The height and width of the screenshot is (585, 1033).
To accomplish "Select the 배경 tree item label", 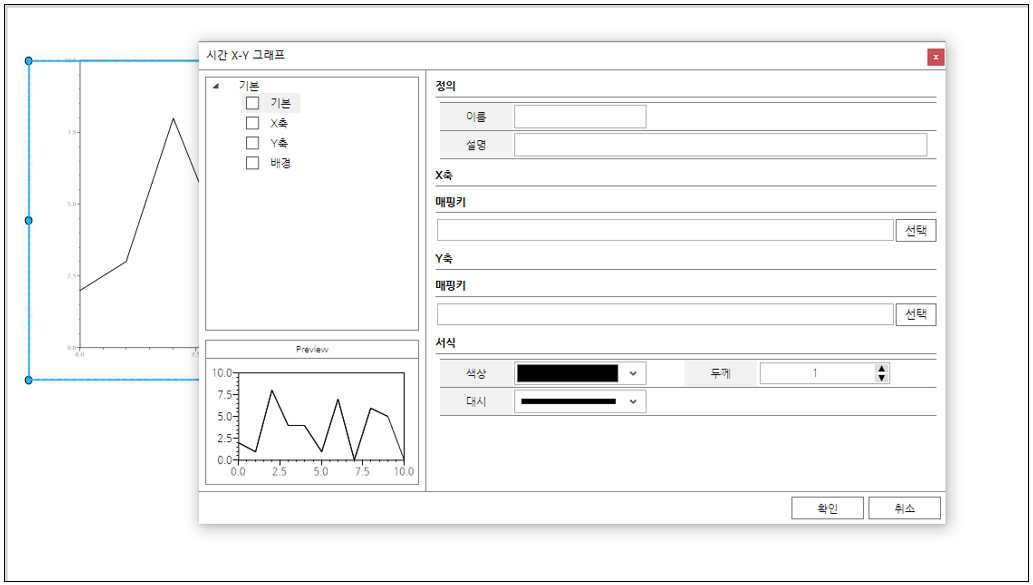I will 281,163.
